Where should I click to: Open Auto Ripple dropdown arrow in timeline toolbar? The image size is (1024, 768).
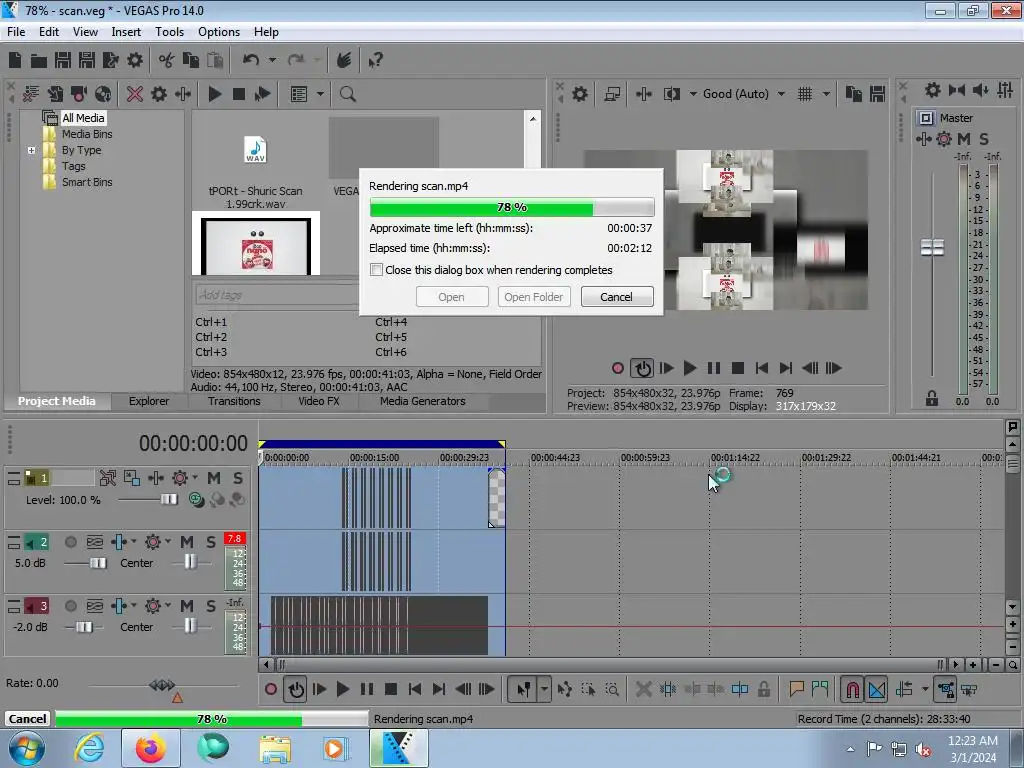[925, 689]
